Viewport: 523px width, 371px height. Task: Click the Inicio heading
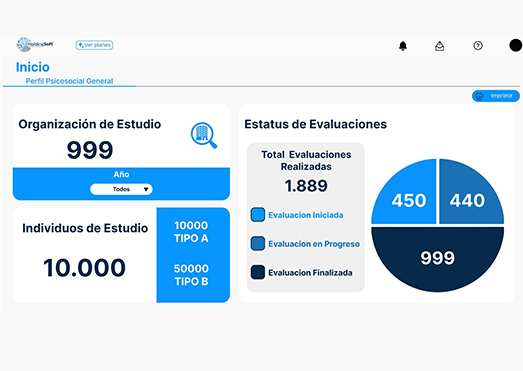pyautogui.click(x=33, y=67)
